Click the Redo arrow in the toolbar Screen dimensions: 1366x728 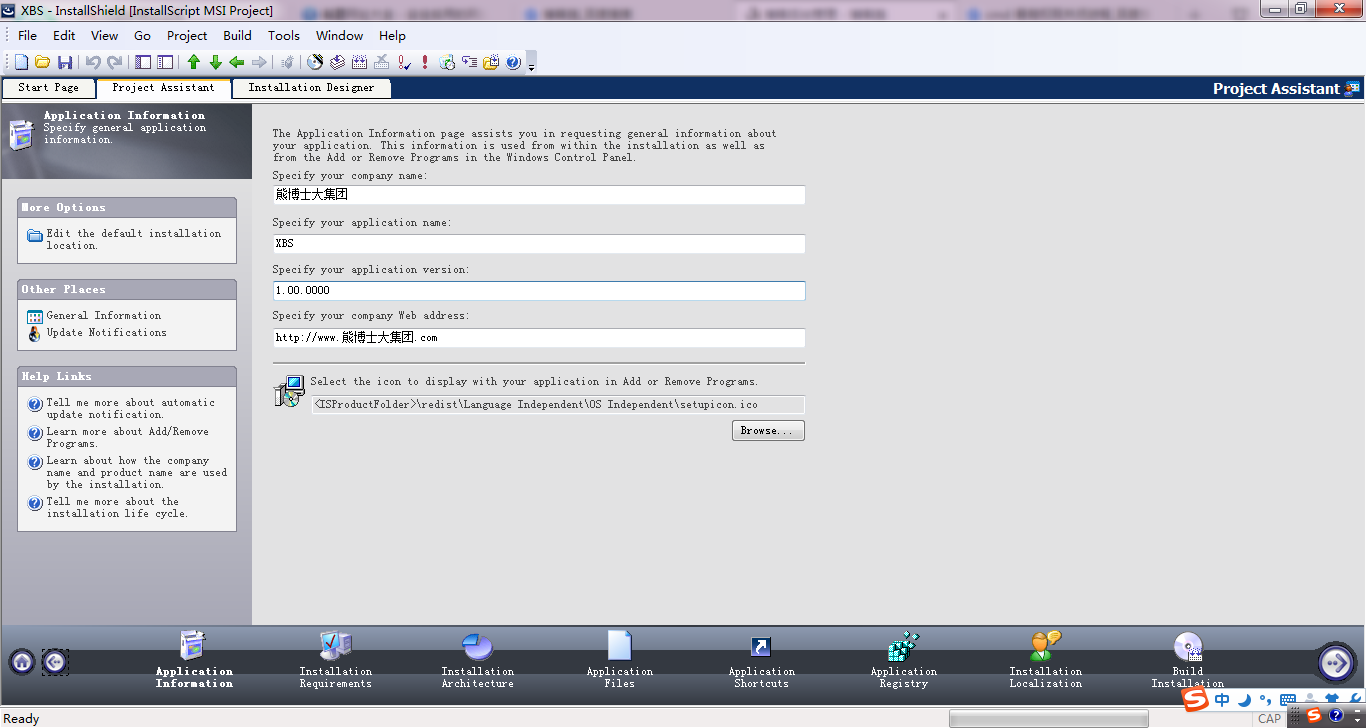(x=115, y=62)
